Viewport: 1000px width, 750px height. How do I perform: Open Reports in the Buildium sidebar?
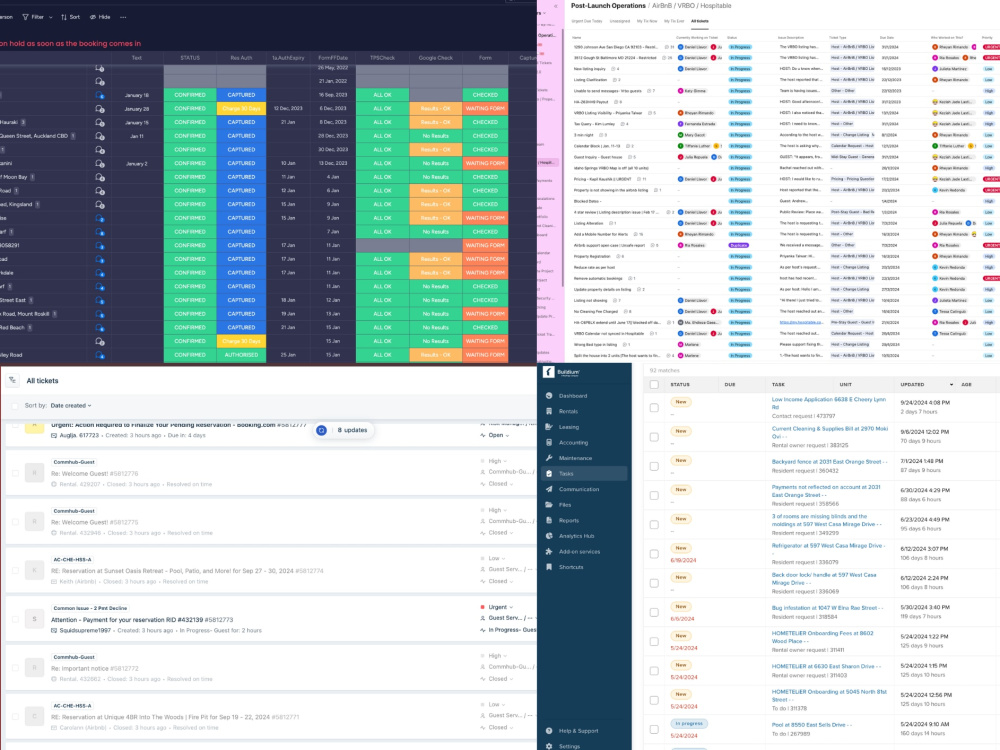tap(568, 520)
